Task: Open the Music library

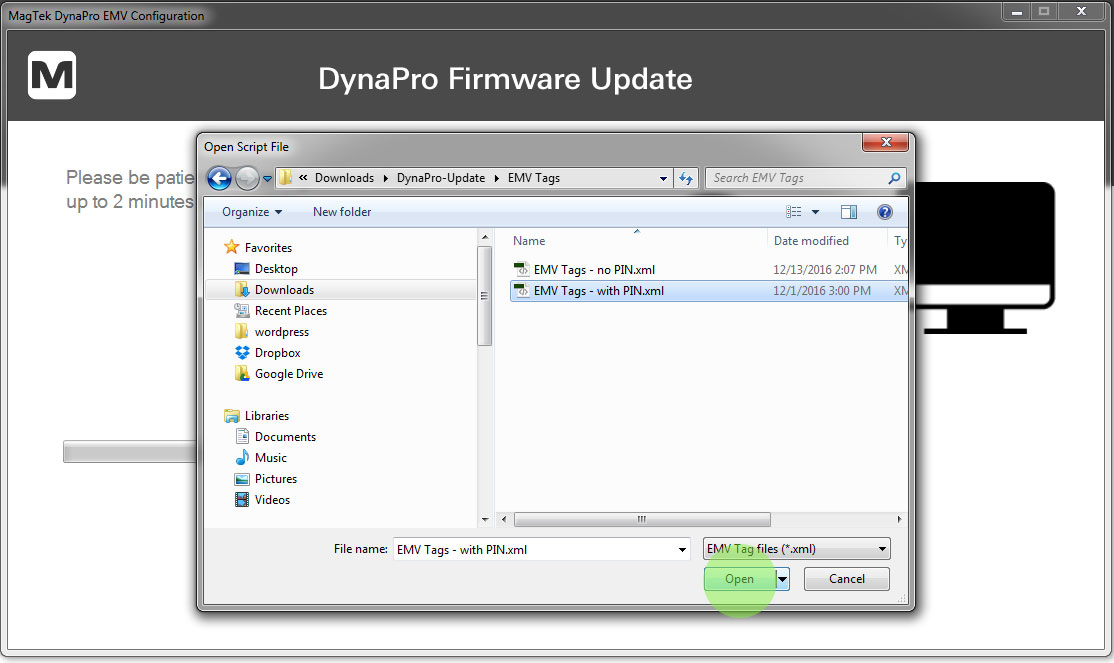Action: 271,458
